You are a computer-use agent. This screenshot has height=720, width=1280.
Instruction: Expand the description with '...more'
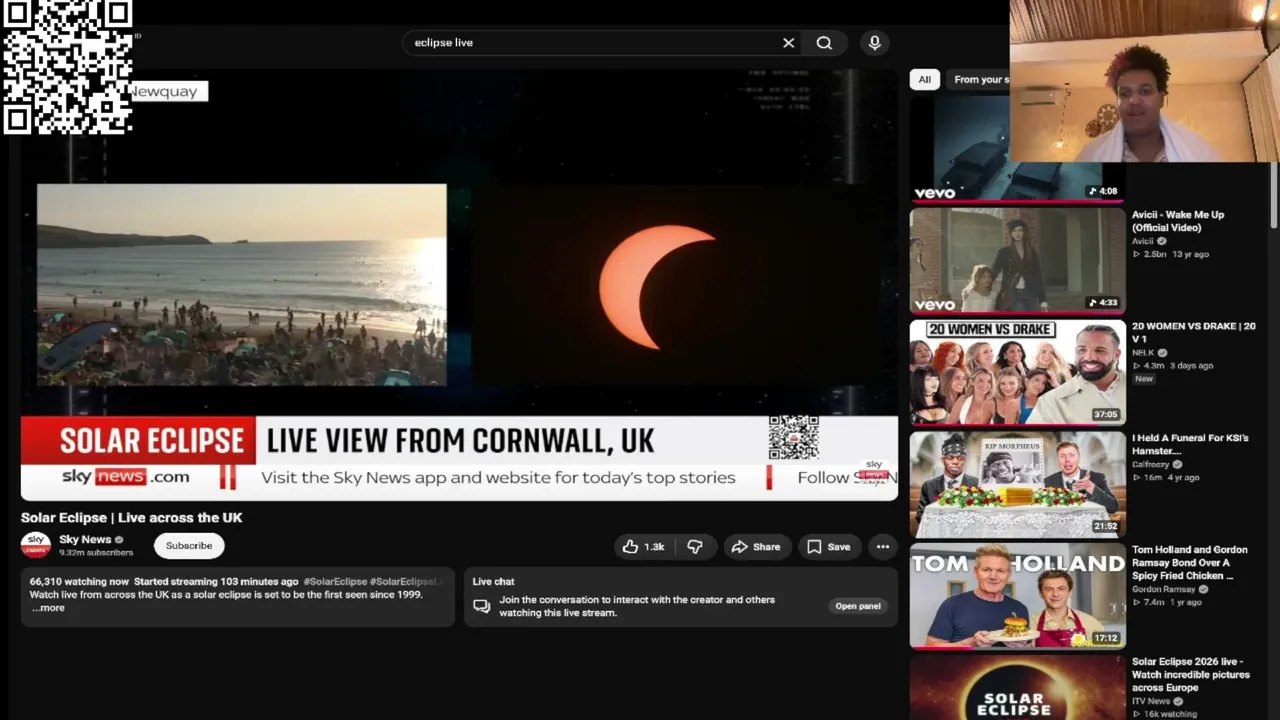click(48, 608)
